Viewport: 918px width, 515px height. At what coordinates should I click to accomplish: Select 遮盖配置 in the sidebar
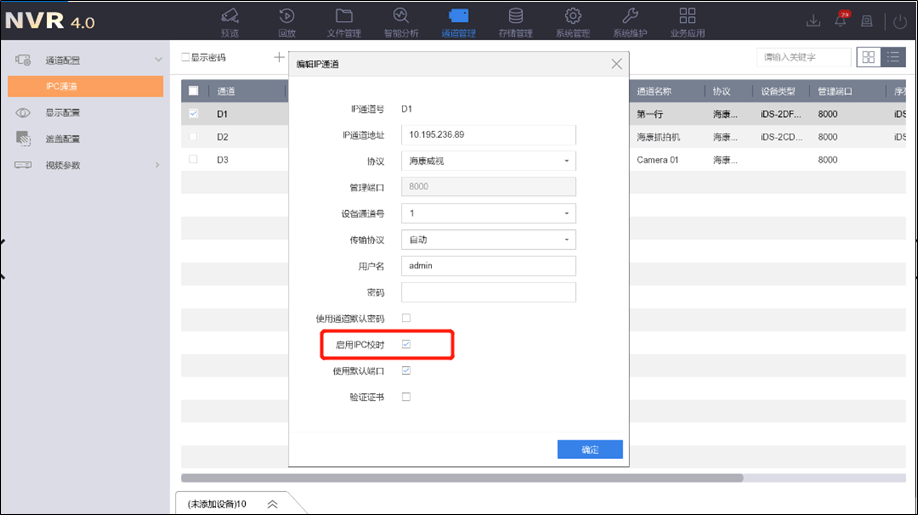(x=63, y=139)
